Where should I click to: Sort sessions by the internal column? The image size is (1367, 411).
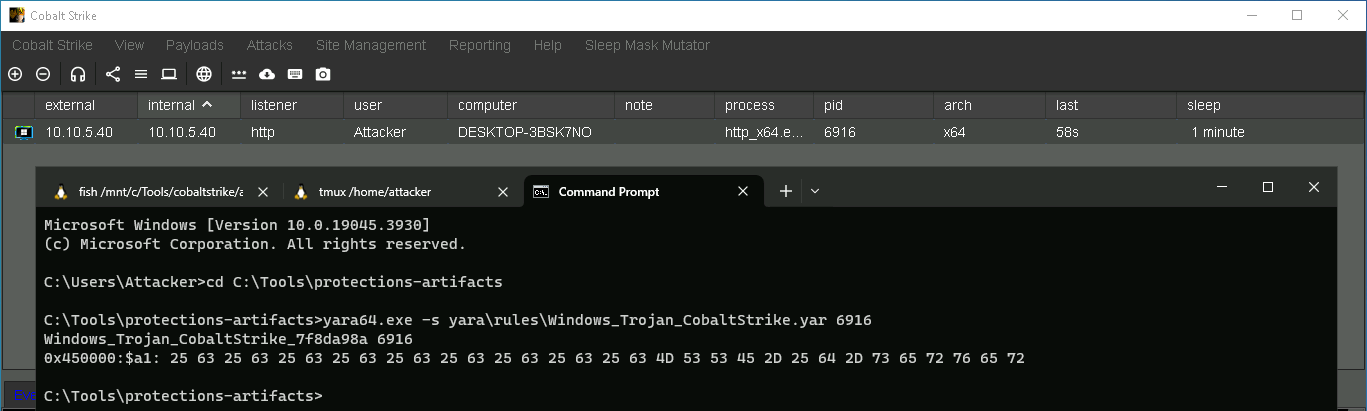[x=180, y=105]
